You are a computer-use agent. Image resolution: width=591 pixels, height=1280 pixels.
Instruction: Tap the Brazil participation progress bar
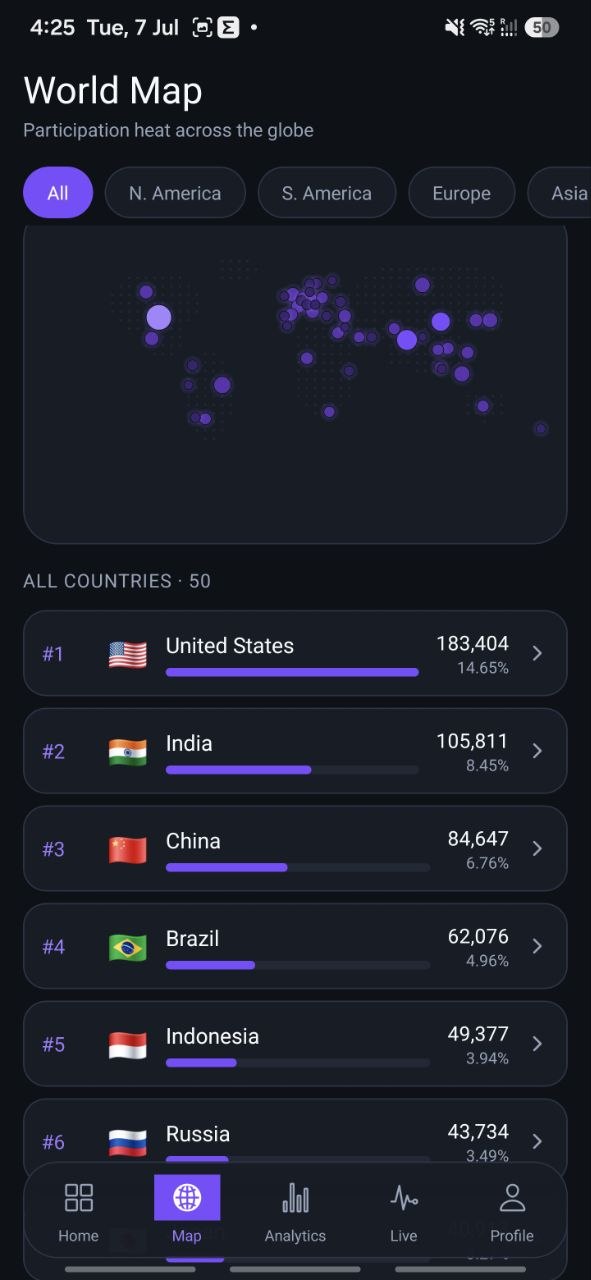click(x=298, y=965)
